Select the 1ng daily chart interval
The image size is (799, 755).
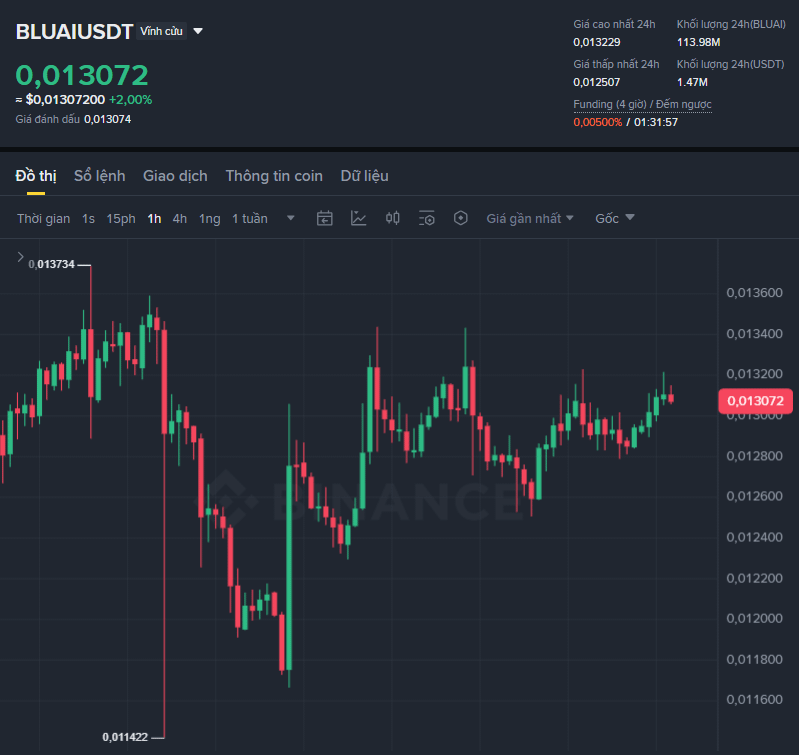pyautogui.click(x=209, y=219)
